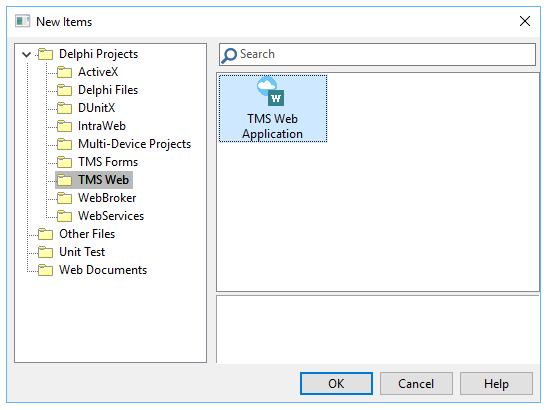Select the TMS Web tree item

pyautogui.click(x=103, y=180)
